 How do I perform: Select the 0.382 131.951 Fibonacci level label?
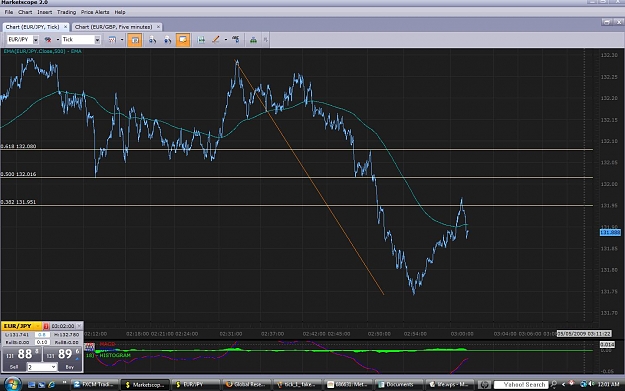click(18, 202)
